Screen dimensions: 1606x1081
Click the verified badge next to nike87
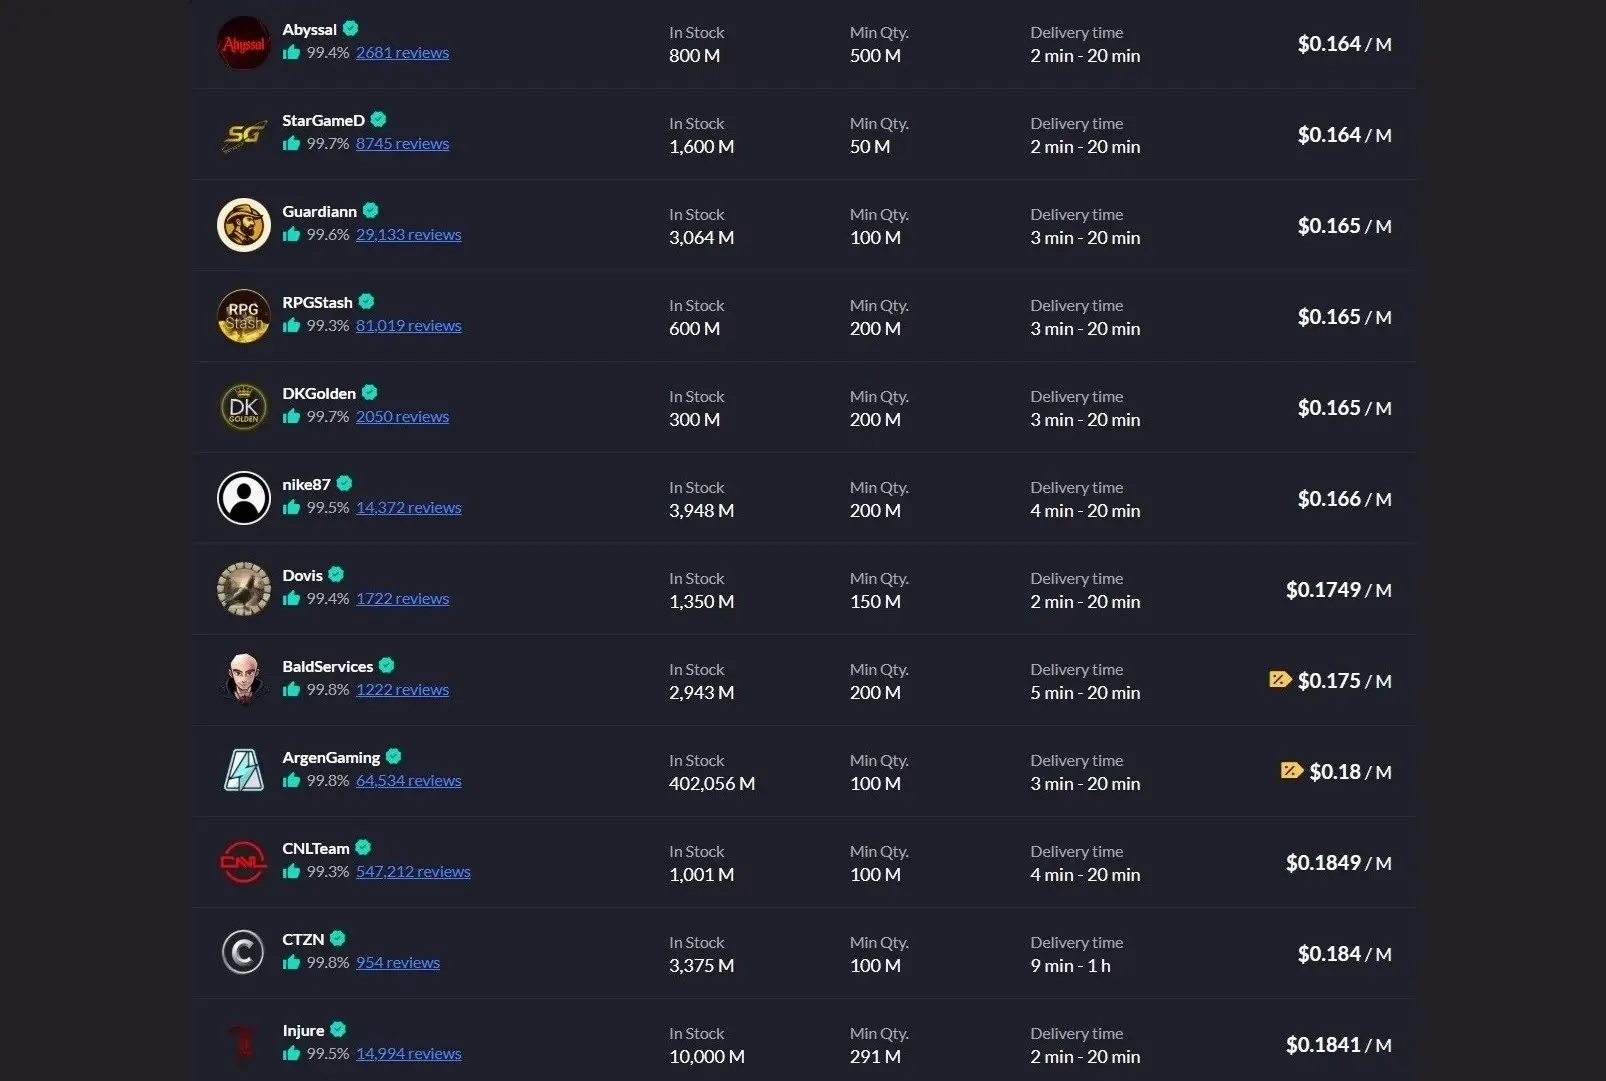click(x=344, y=483)
